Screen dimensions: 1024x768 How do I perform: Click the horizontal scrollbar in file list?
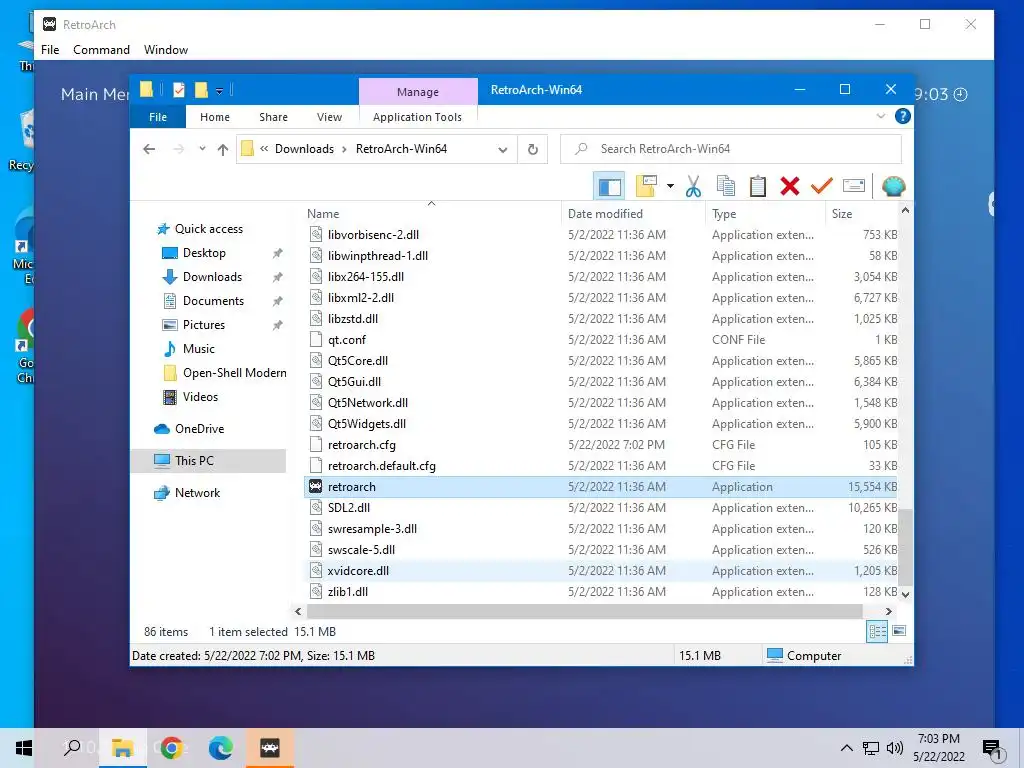point(584,611)
